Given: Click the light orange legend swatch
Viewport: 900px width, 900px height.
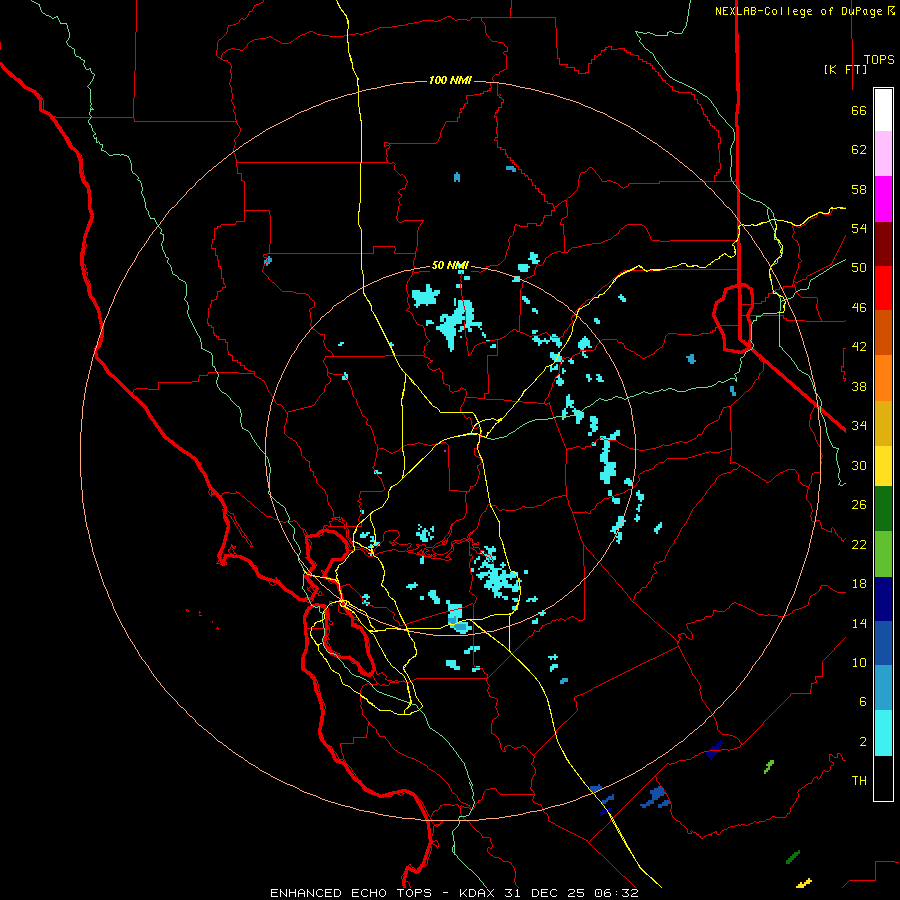Looking at the screenshot, I should pyautogui.click(x=883, y=378).
